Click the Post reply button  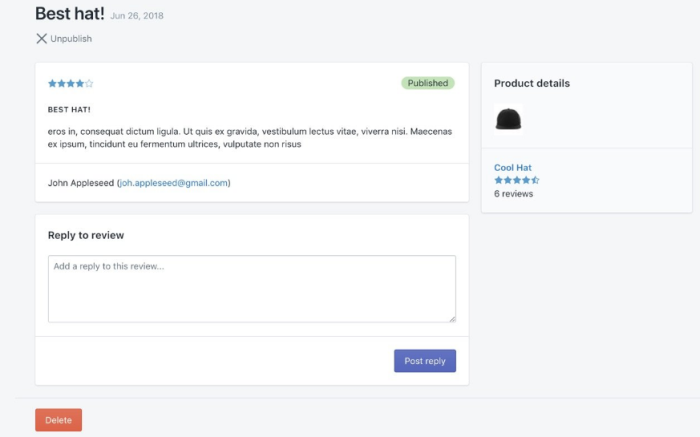(425, 361)
